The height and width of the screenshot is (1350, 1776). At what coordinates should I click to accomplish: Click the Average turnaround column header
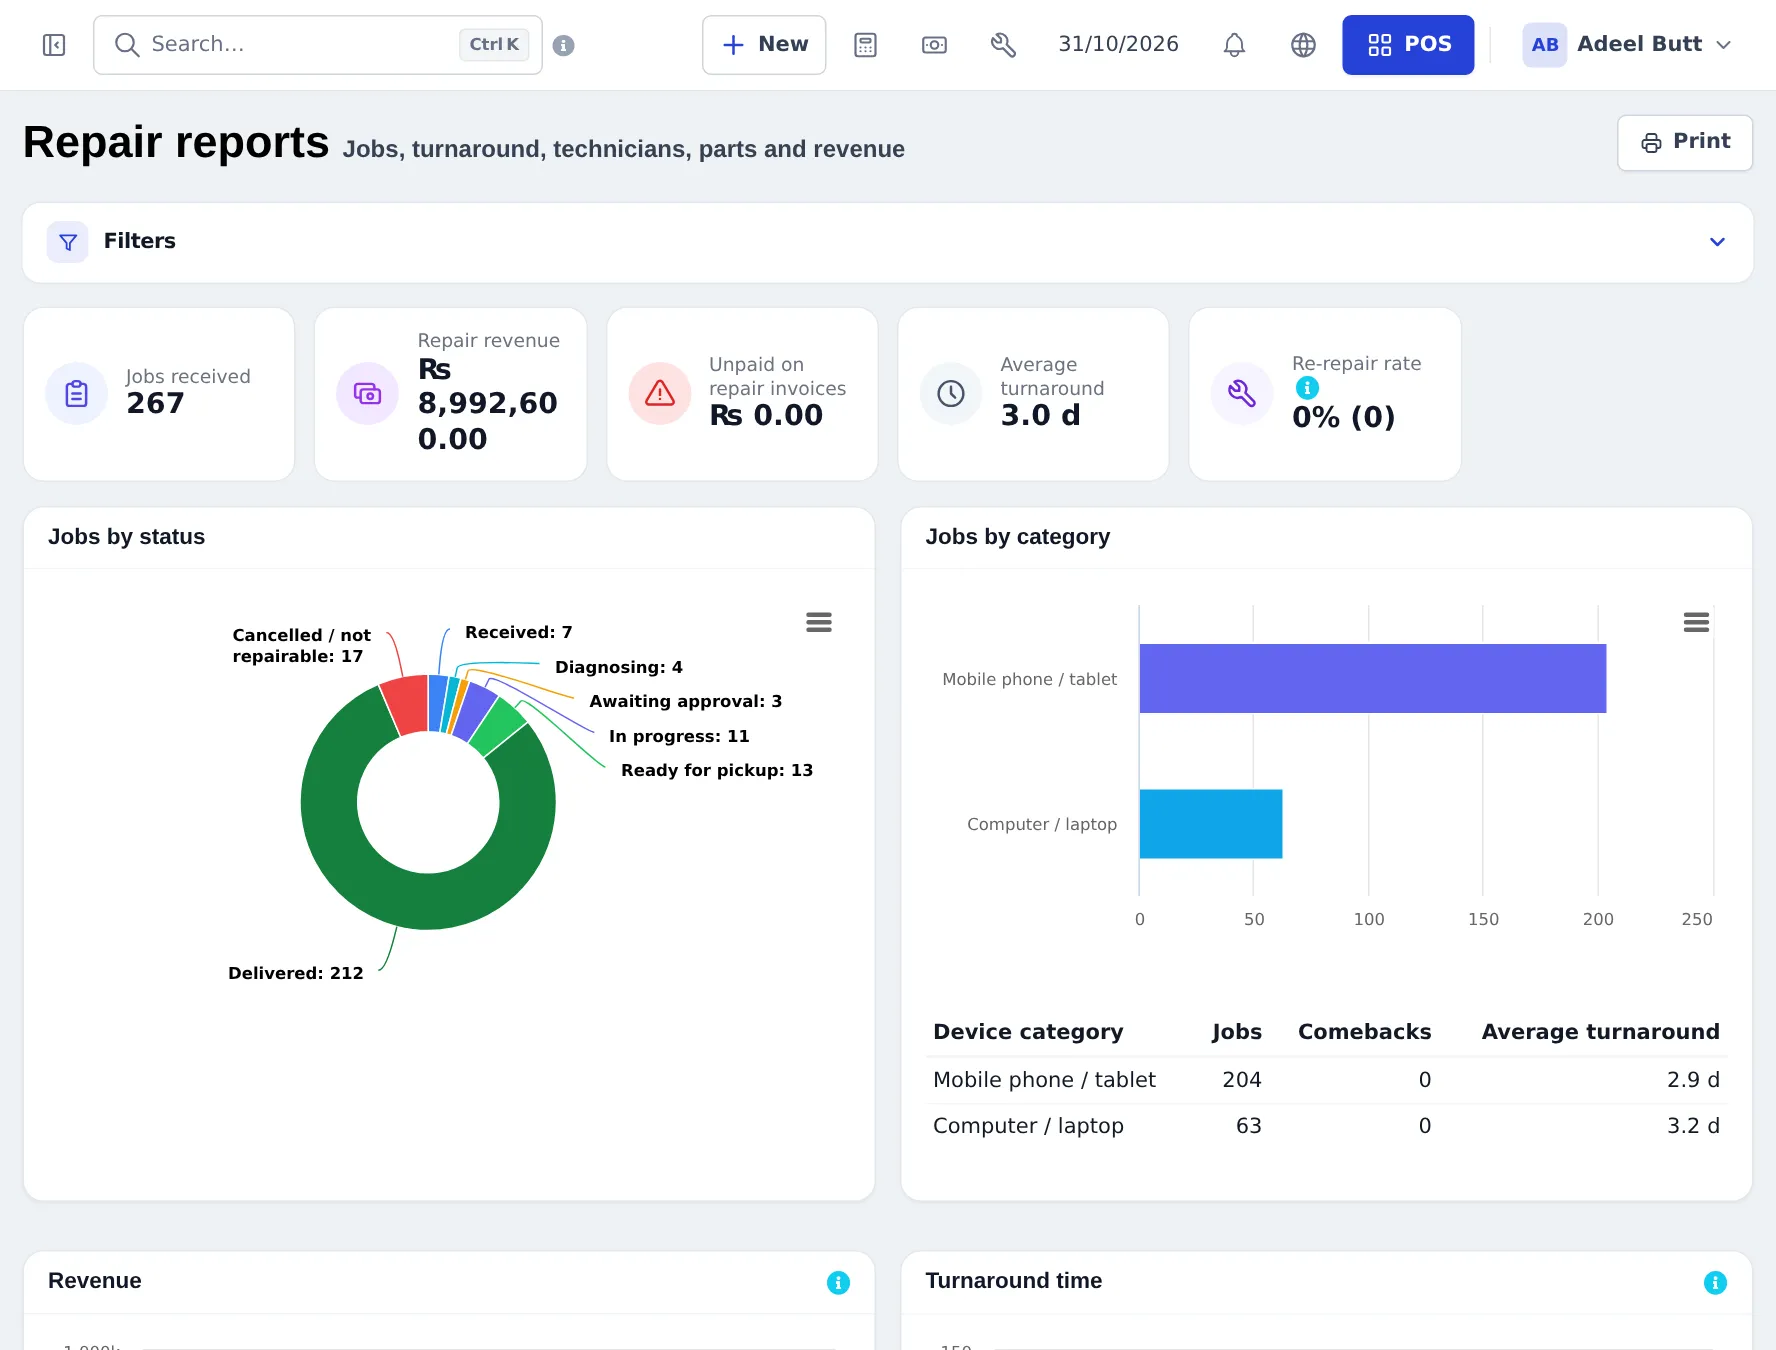click(1600, 1032)
